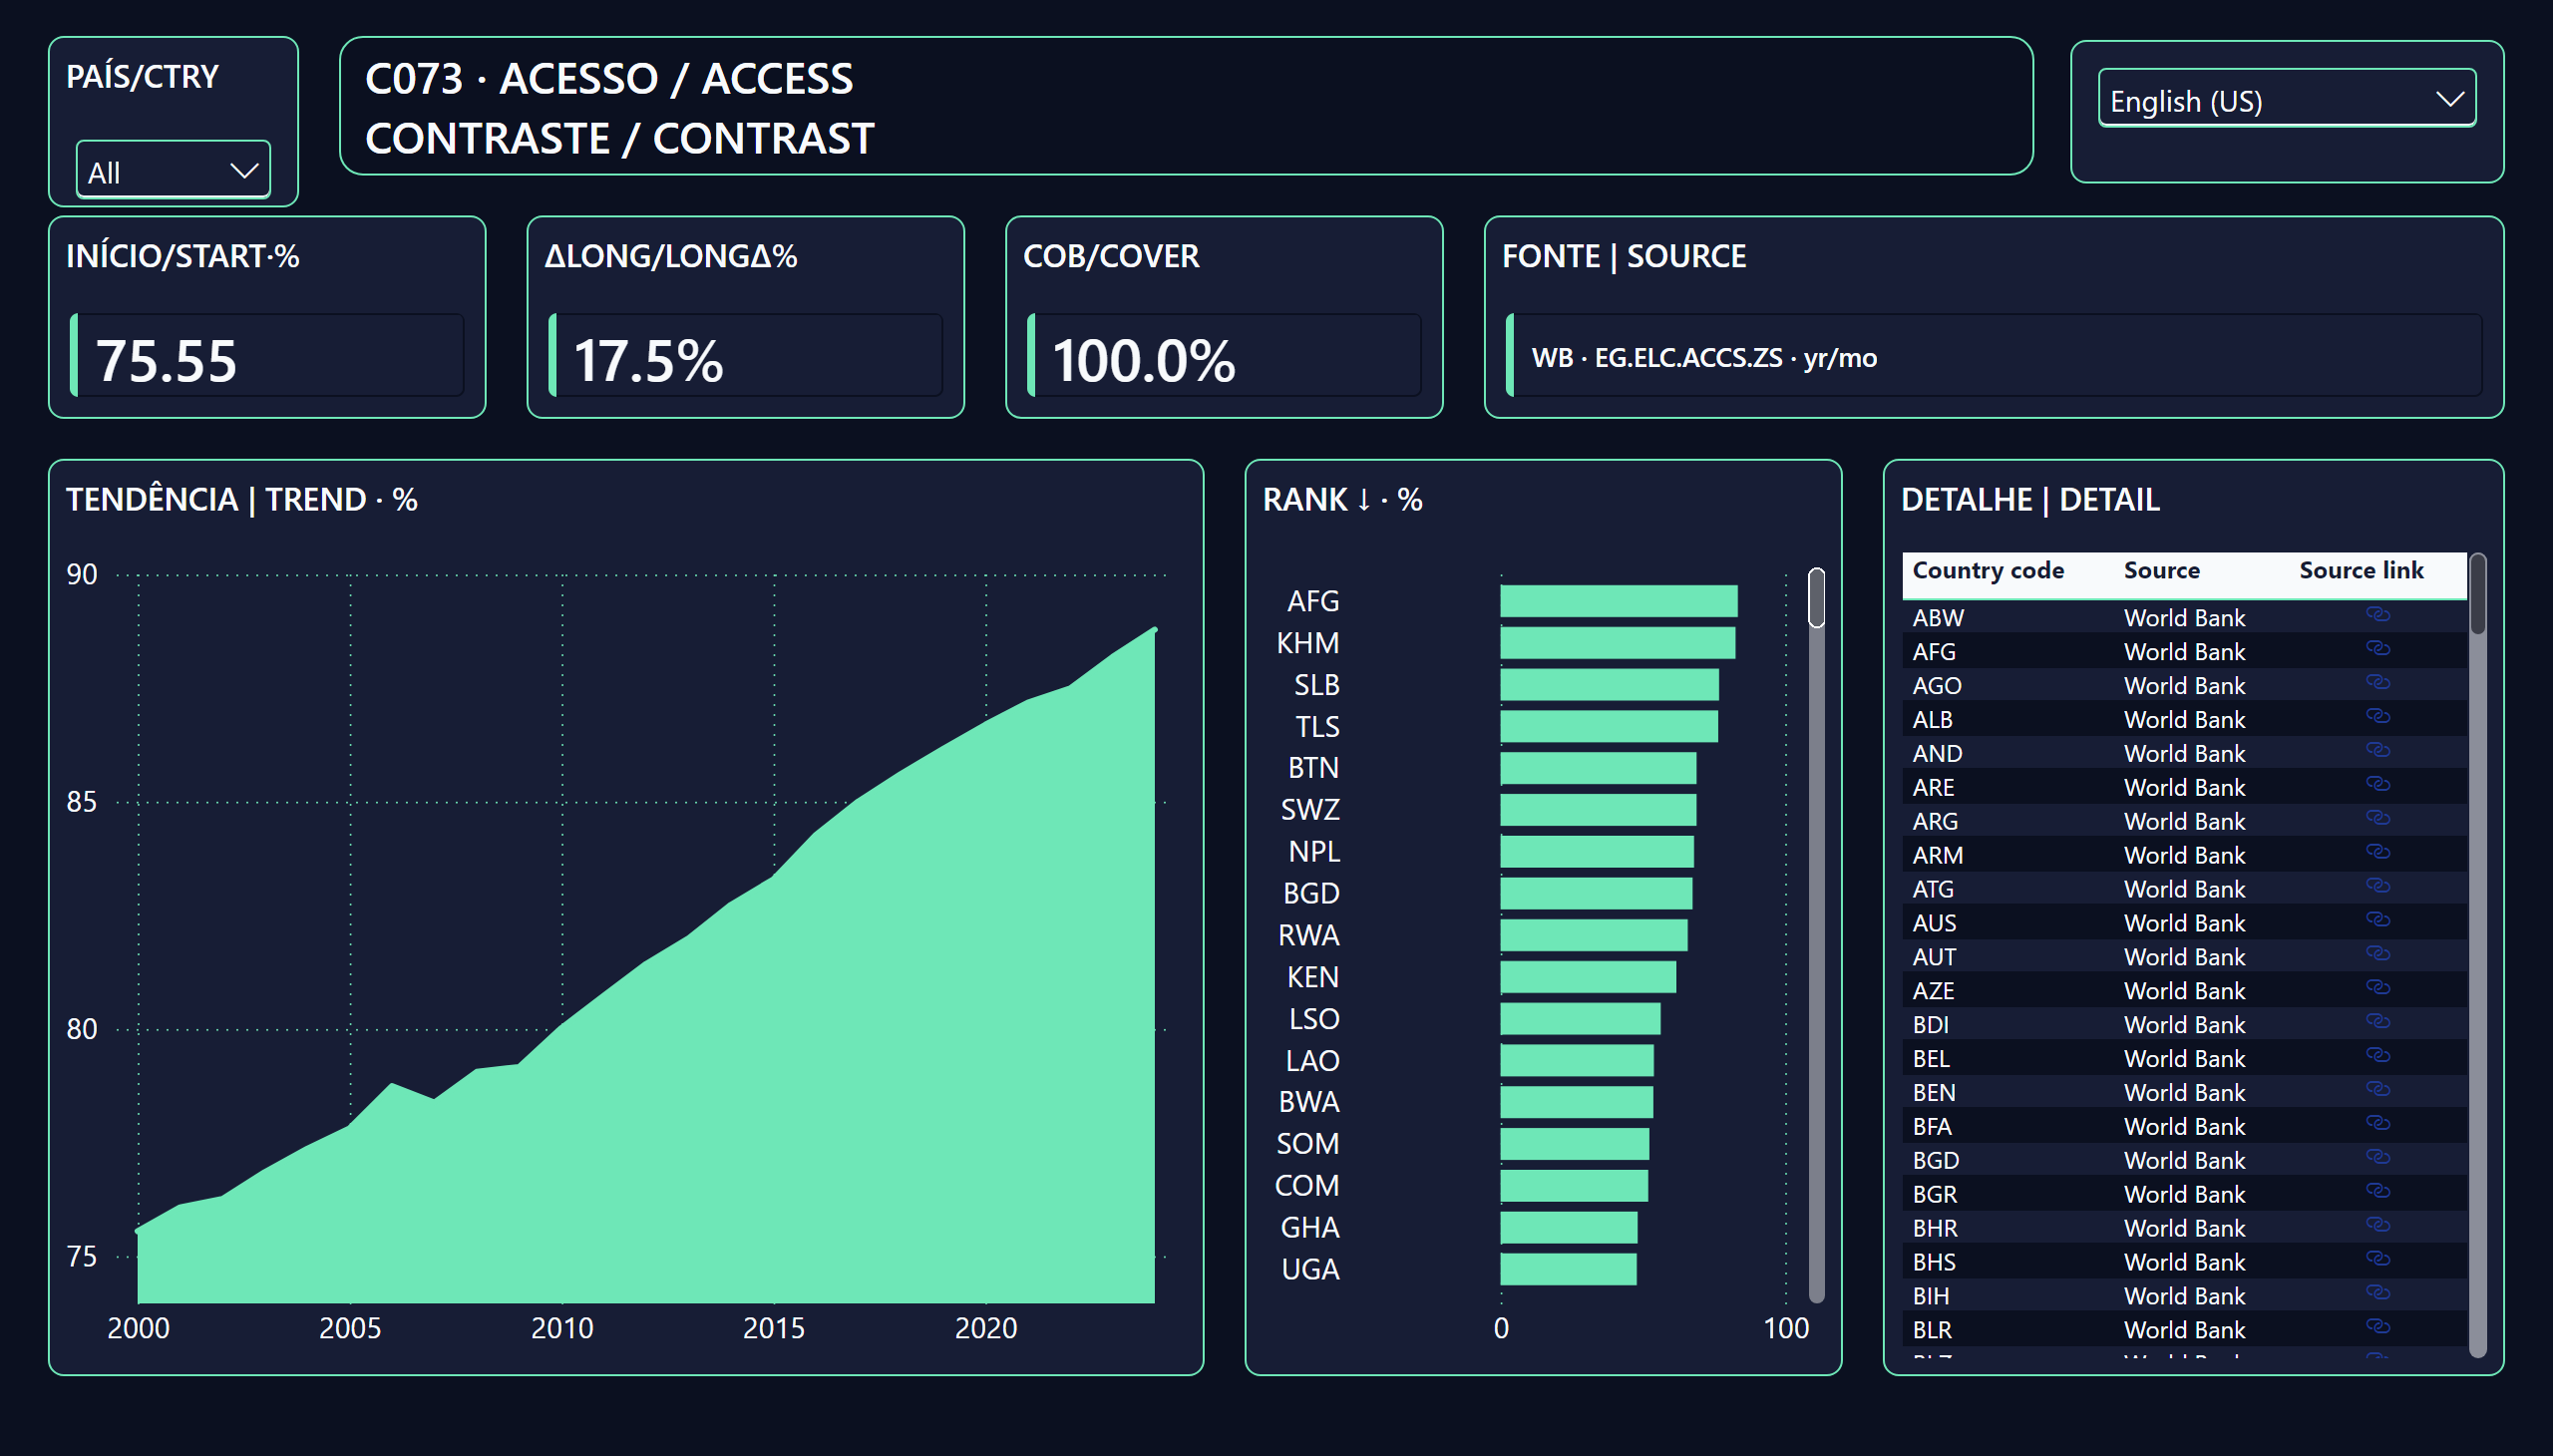
Task: Open source link icon for AUT row
Action: (x=2377, y=955)
